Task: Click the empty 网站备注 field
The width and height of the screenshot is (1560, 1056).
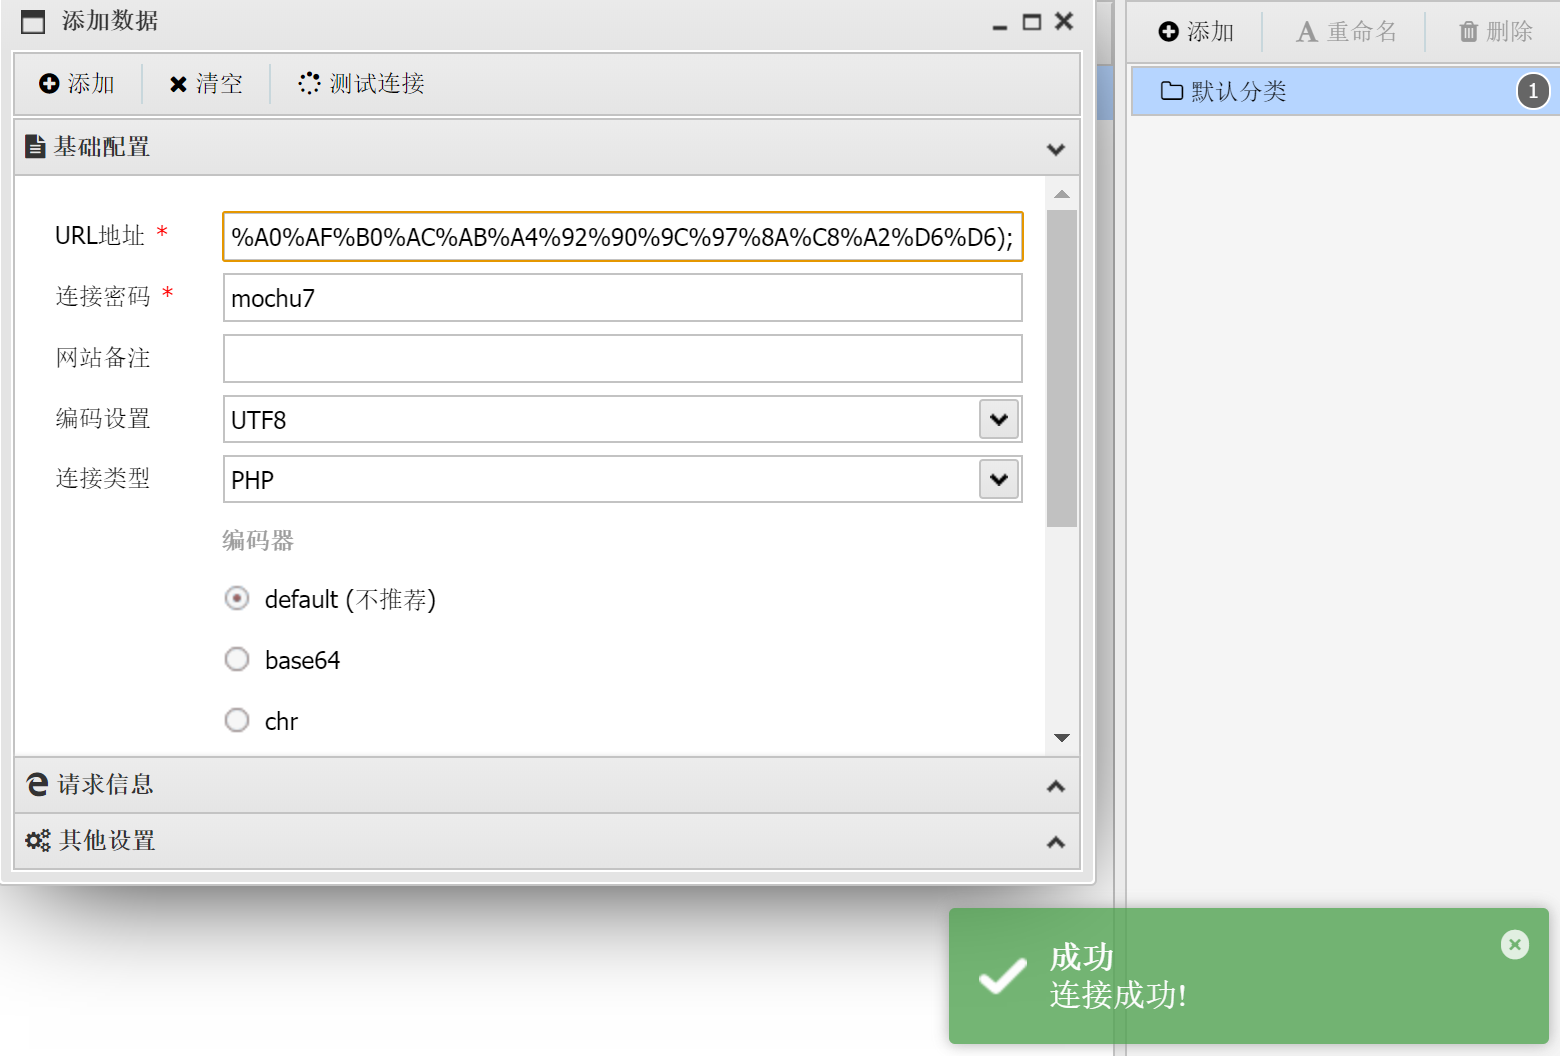Action: [x=622, y=359]
